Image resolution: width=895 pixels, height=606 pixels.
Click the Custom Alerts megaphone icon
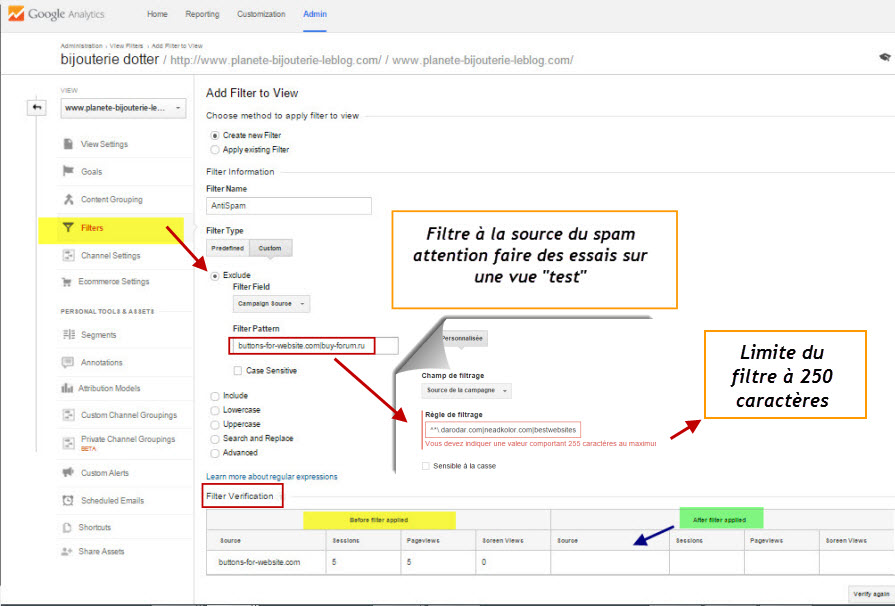[x=68, y=472]
